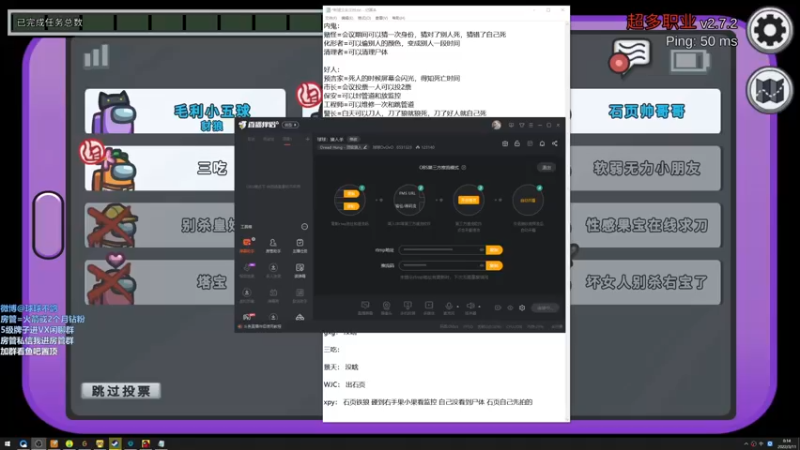The width and height of the screenshot is (800, 450).
Task: Click the microphone icon in the streaming toolbar
Action: [449, 307]
